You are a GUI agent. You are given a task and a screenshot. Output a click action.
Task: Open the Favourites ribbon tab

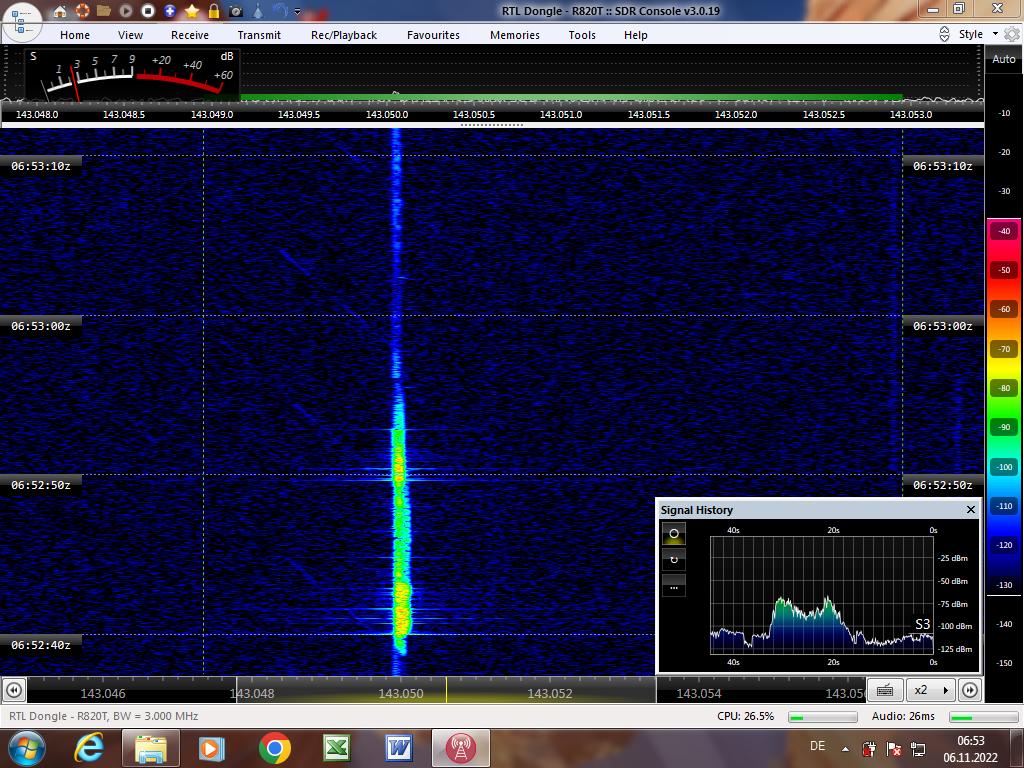click(434, 35)
